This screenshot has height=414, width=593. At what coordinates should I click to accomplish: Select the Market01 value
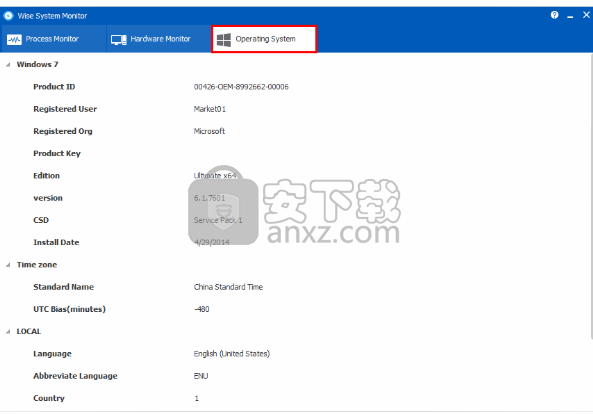click(x=210, y=109)
